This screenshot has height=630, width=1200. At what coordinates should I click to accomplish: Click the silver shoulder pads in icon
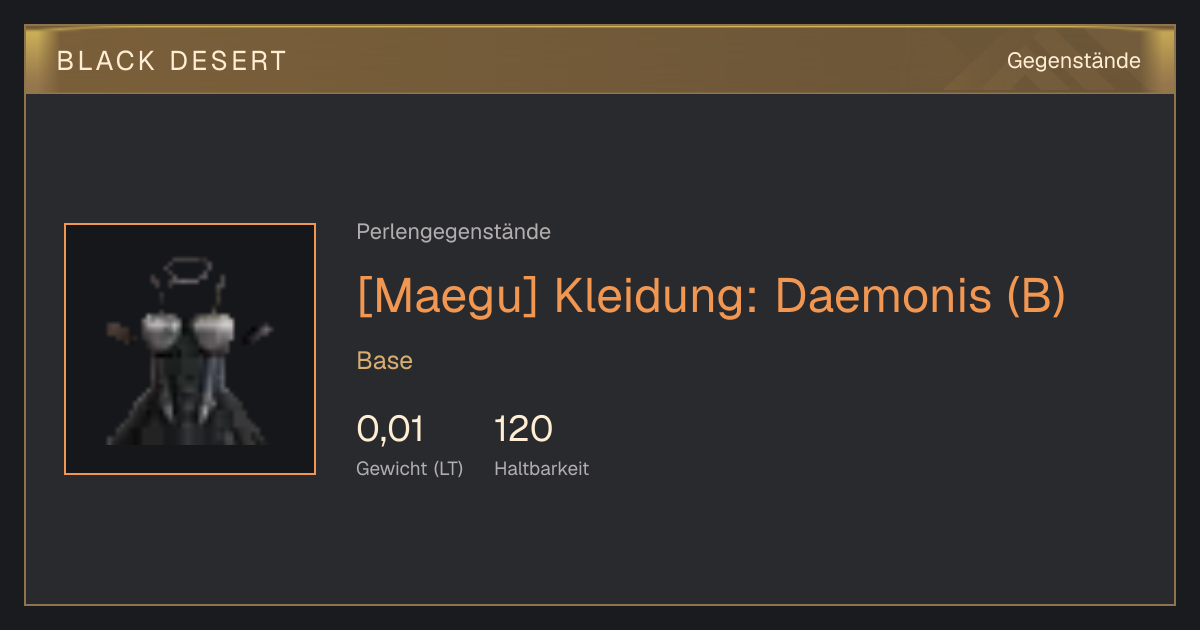(190, 327)
